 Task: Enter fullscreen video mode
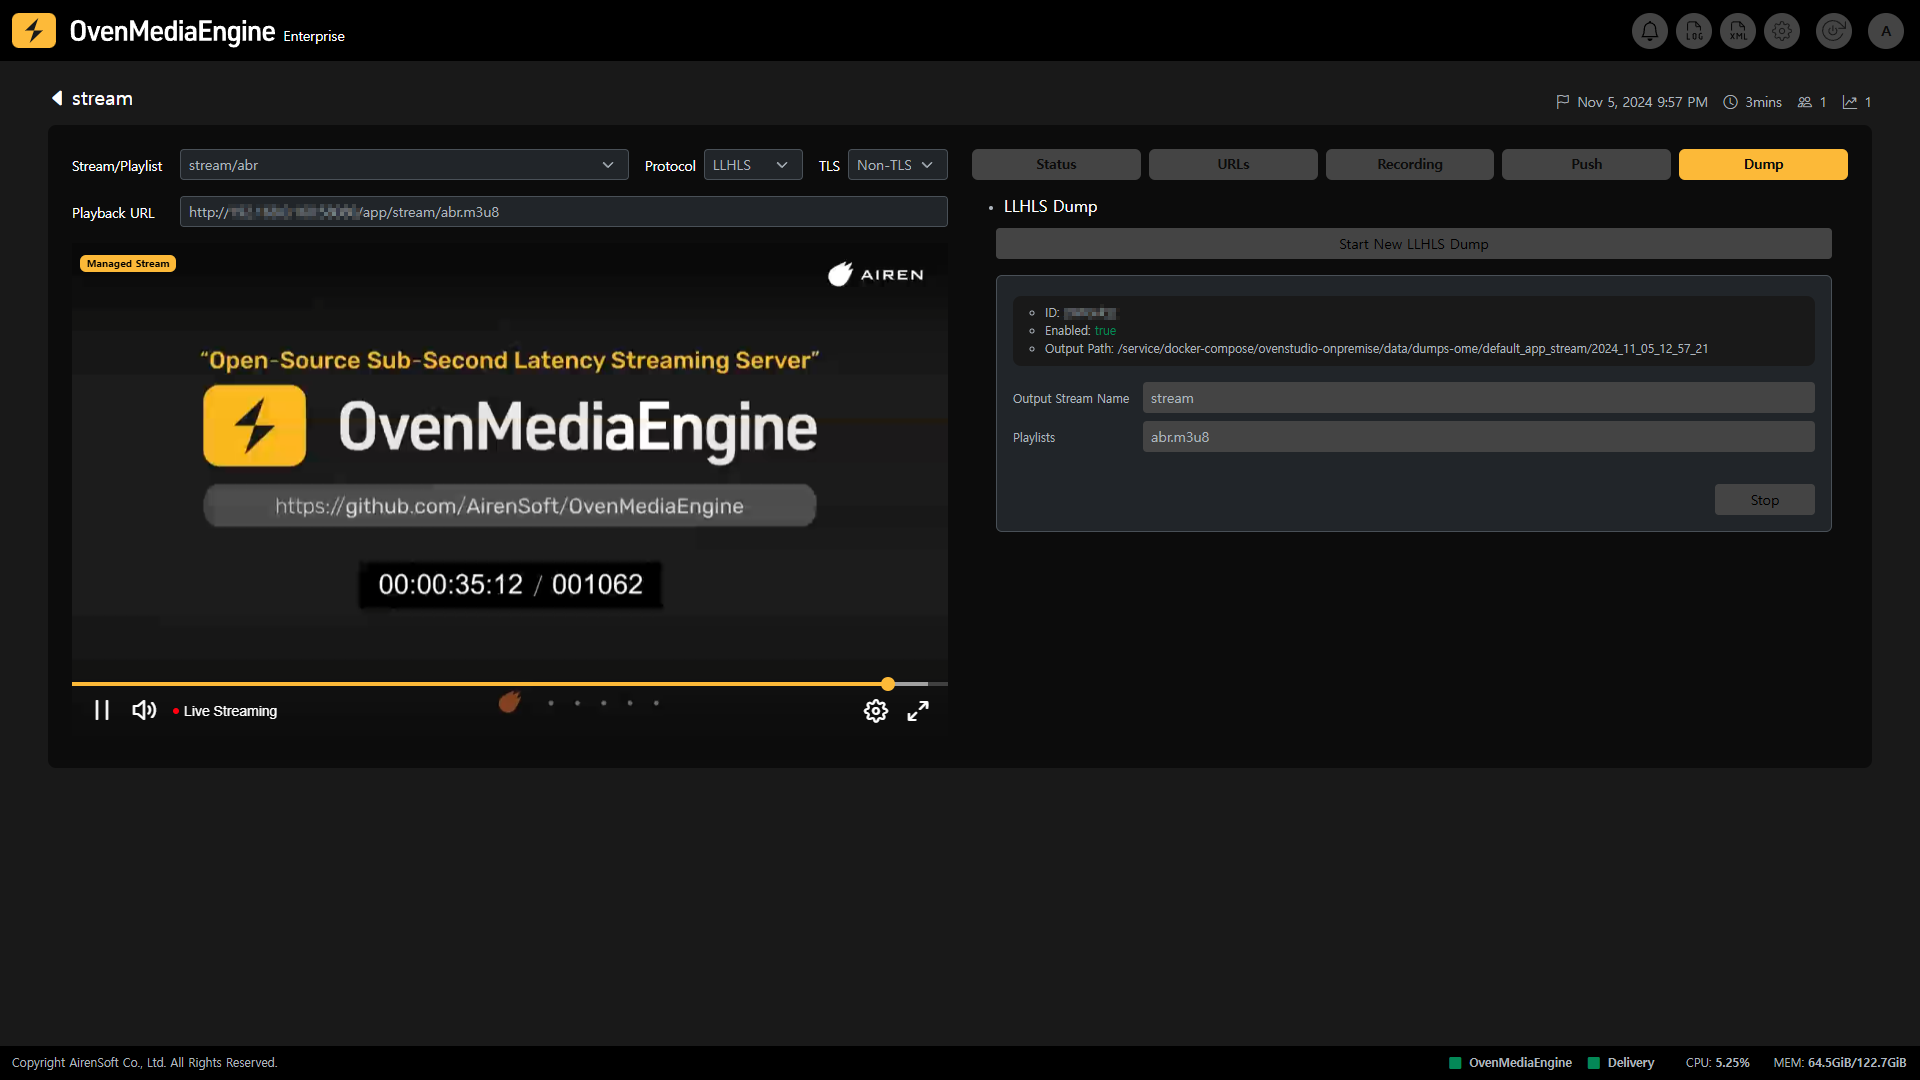[918, 711]
